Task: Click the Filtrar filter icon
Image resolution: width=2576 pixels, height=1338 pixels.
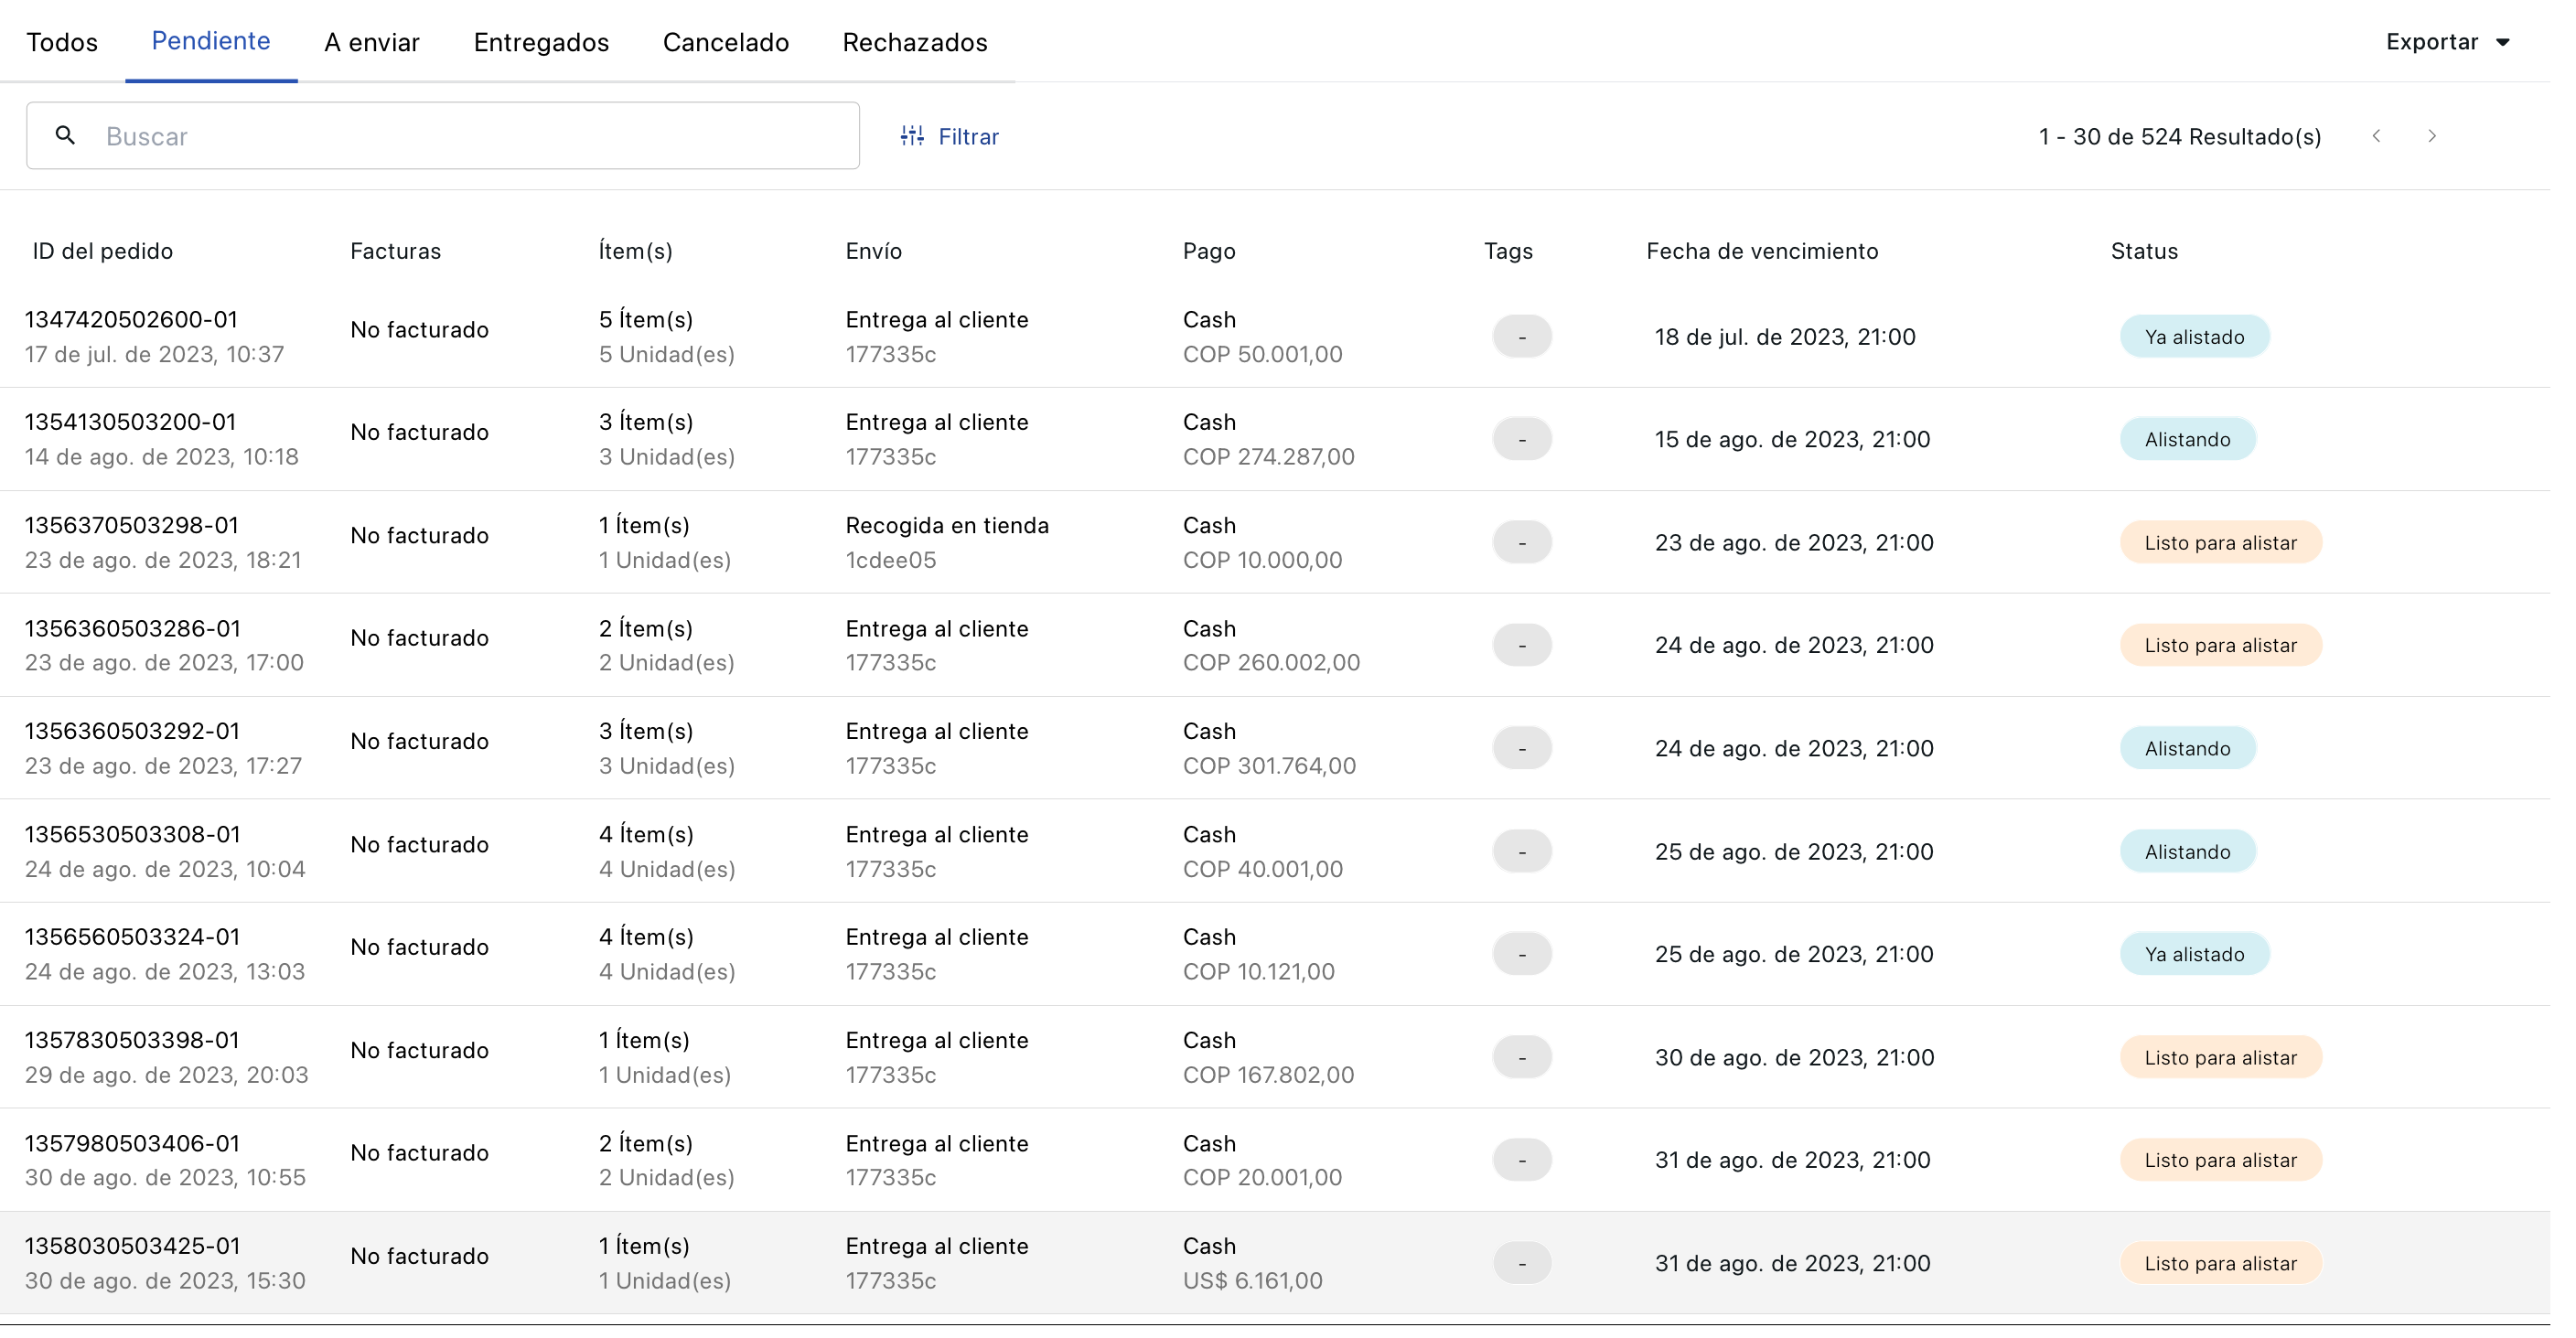Action: point(911,135)
